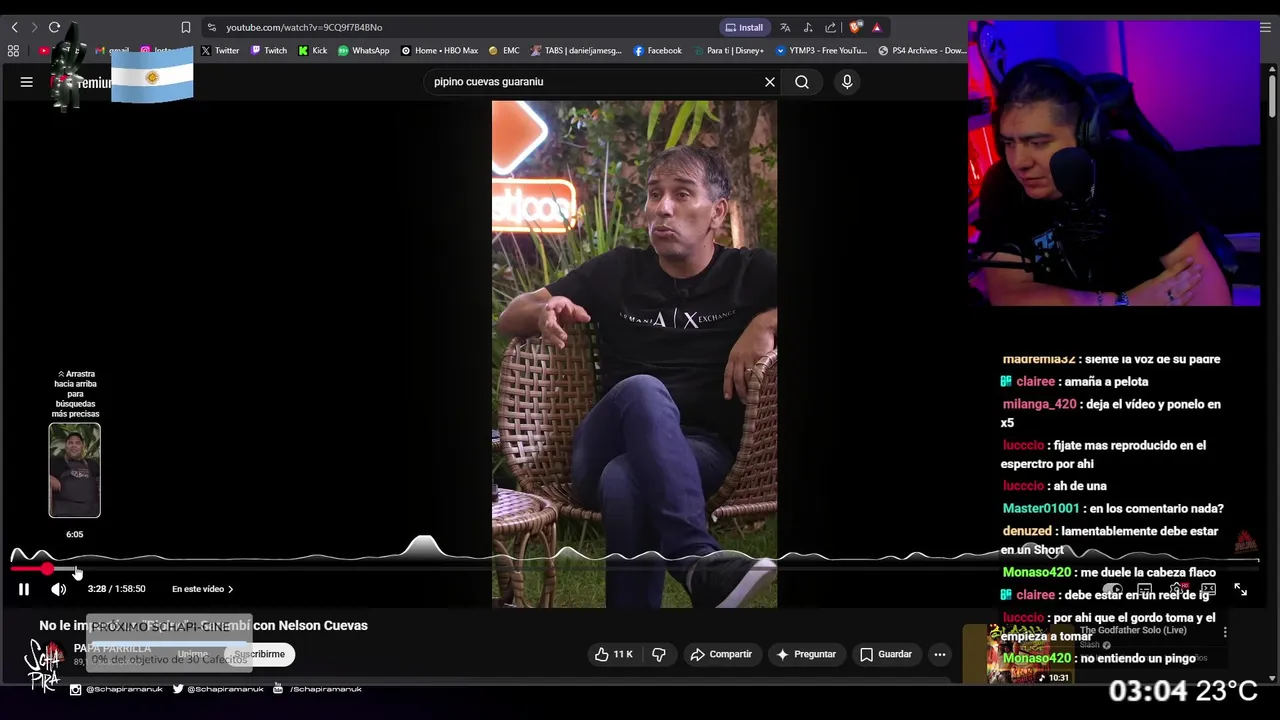Open the translate page icon
Image resolution: width=1280 pixels, height=720 pixels.
[785, 27]
